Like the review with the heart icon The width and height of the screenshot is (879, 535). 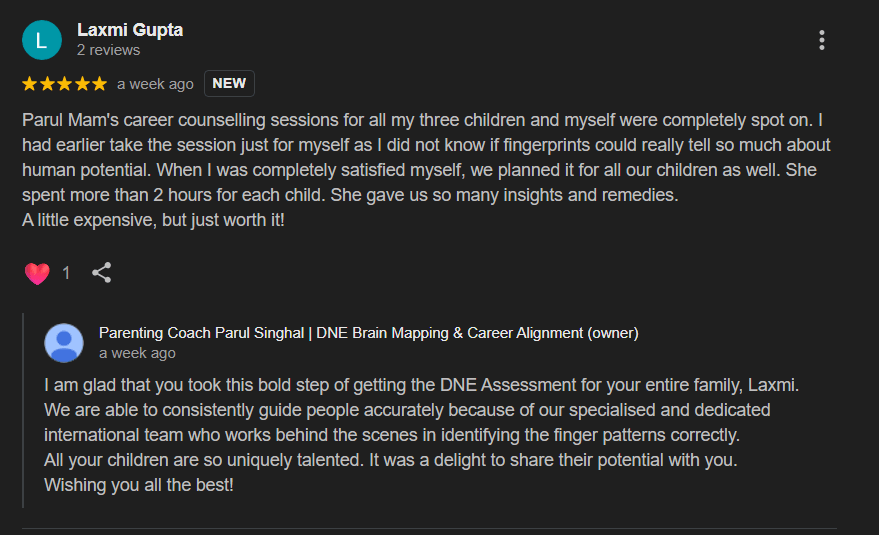[37, 274]
